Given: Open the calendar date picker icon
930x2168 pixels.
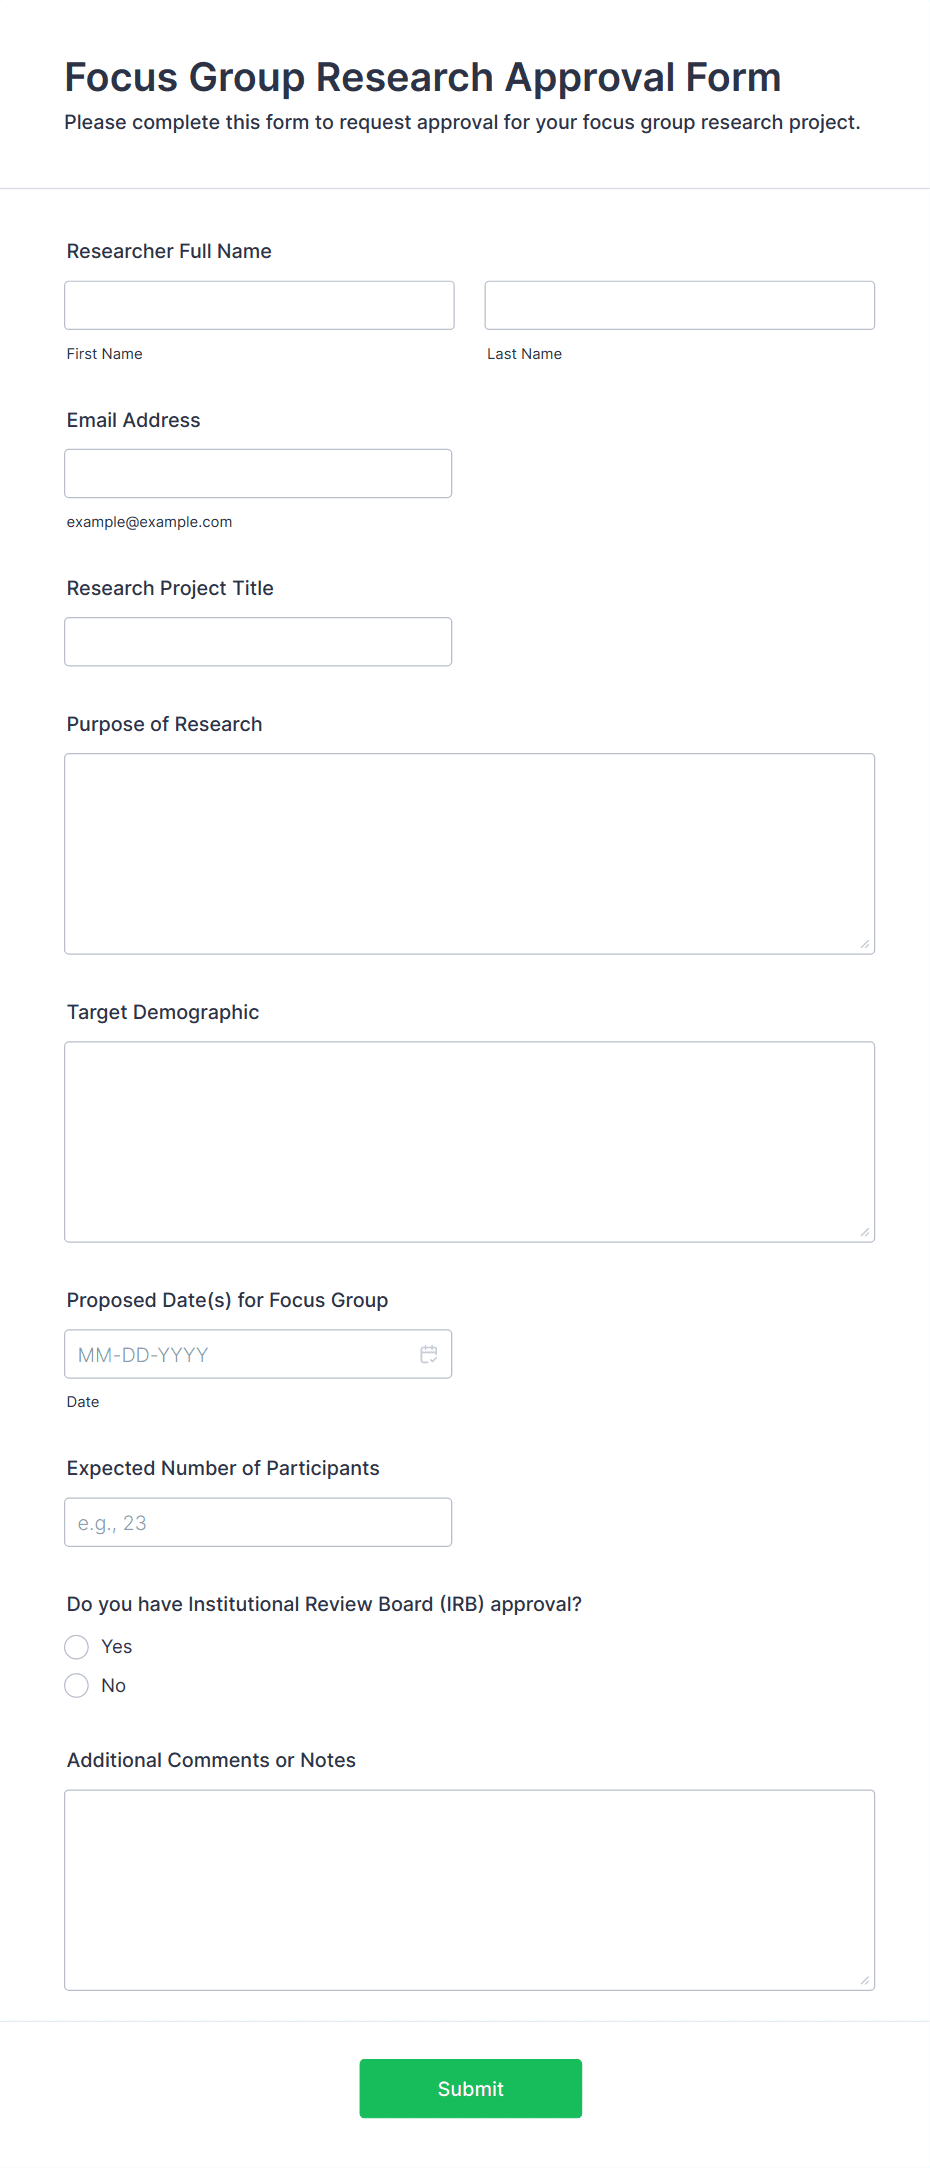Looking at the screenshot, I should [x=429, y=1354].
